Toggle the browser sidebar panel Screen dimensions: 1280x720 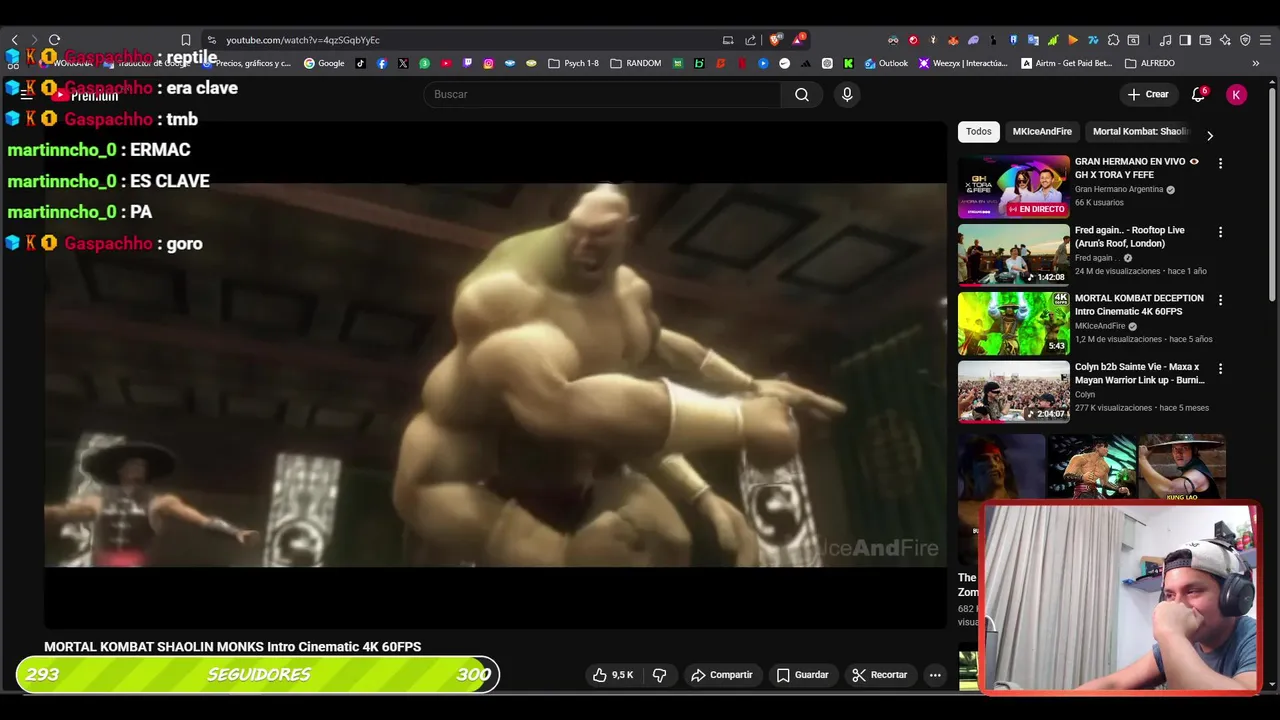1185,40
